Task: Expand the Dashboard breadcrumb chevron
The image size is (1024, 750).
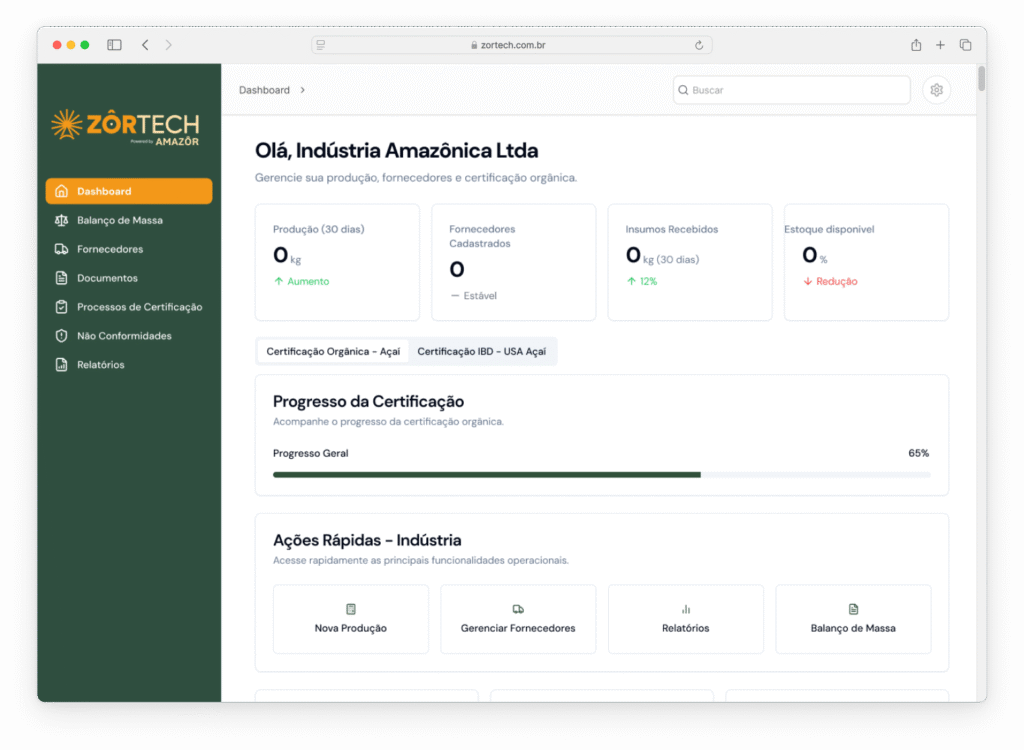Action: [x=303, y=90]
